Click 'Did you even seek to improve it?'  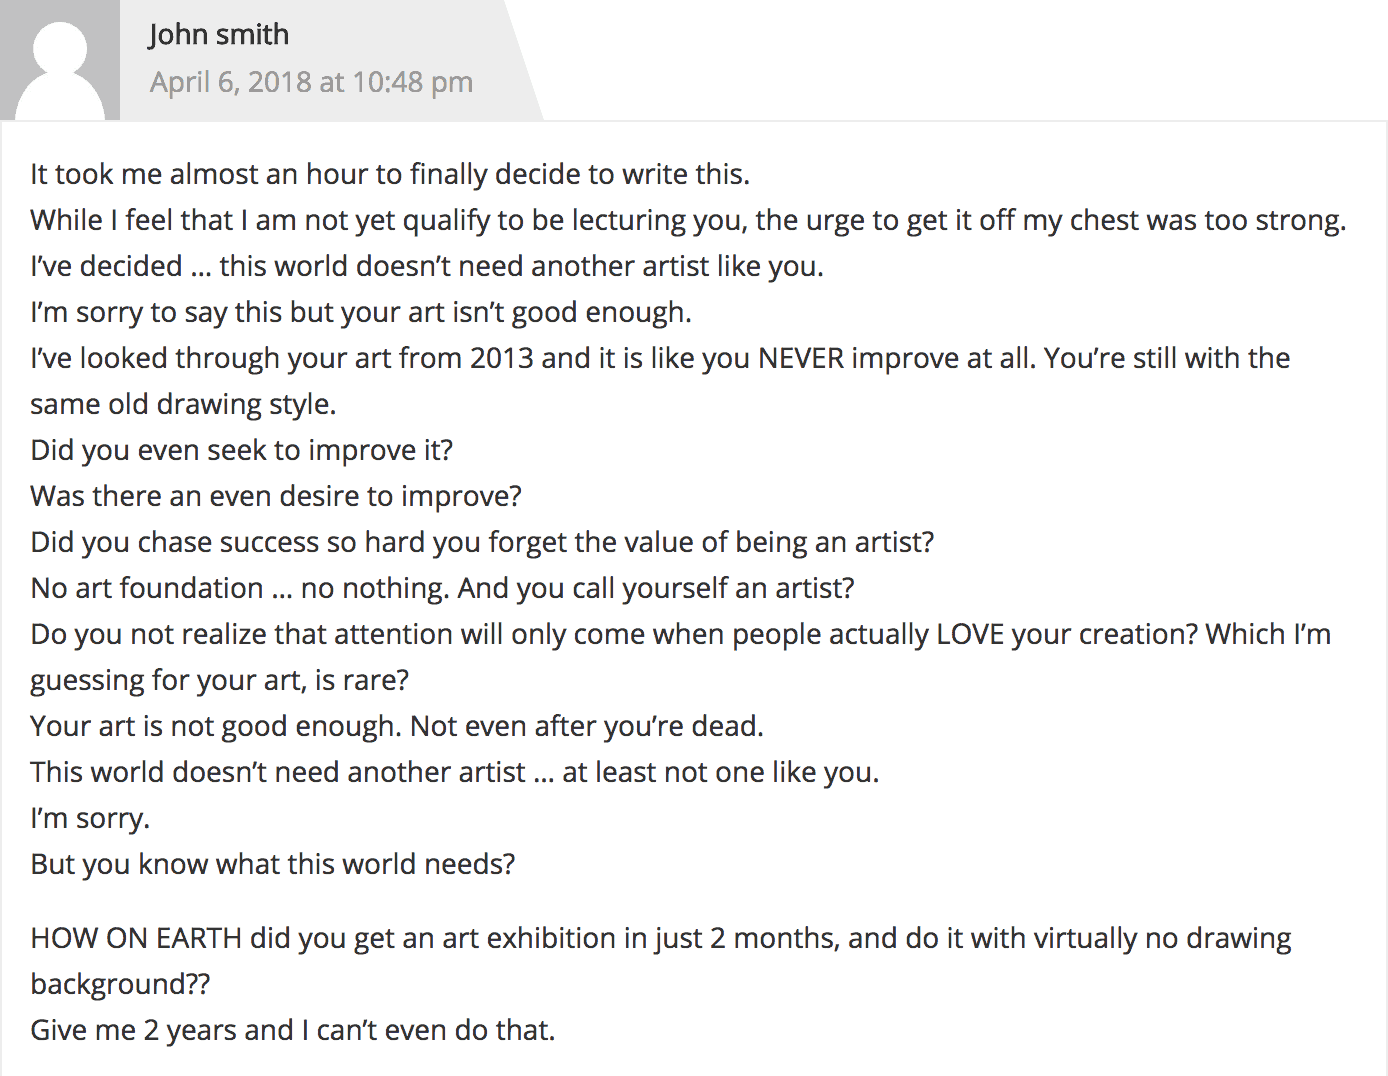point(241,450)
